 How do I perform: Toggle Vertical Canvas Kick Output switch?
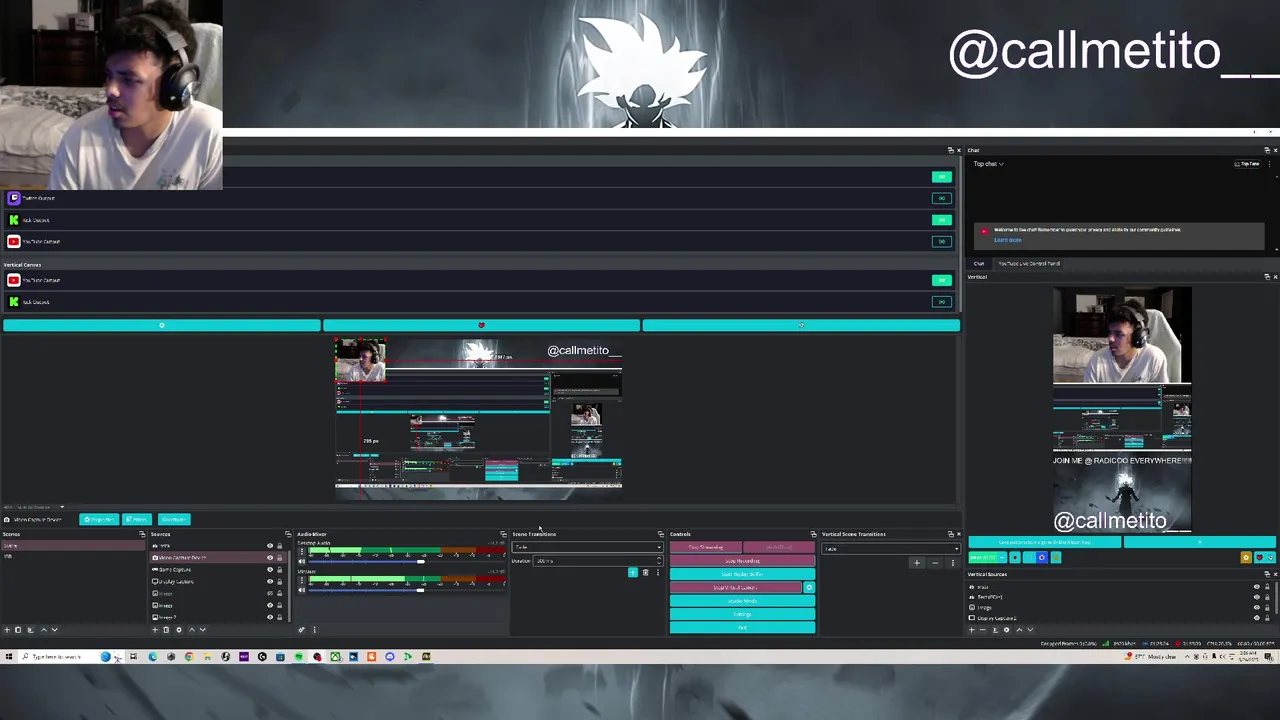[942, 302]
